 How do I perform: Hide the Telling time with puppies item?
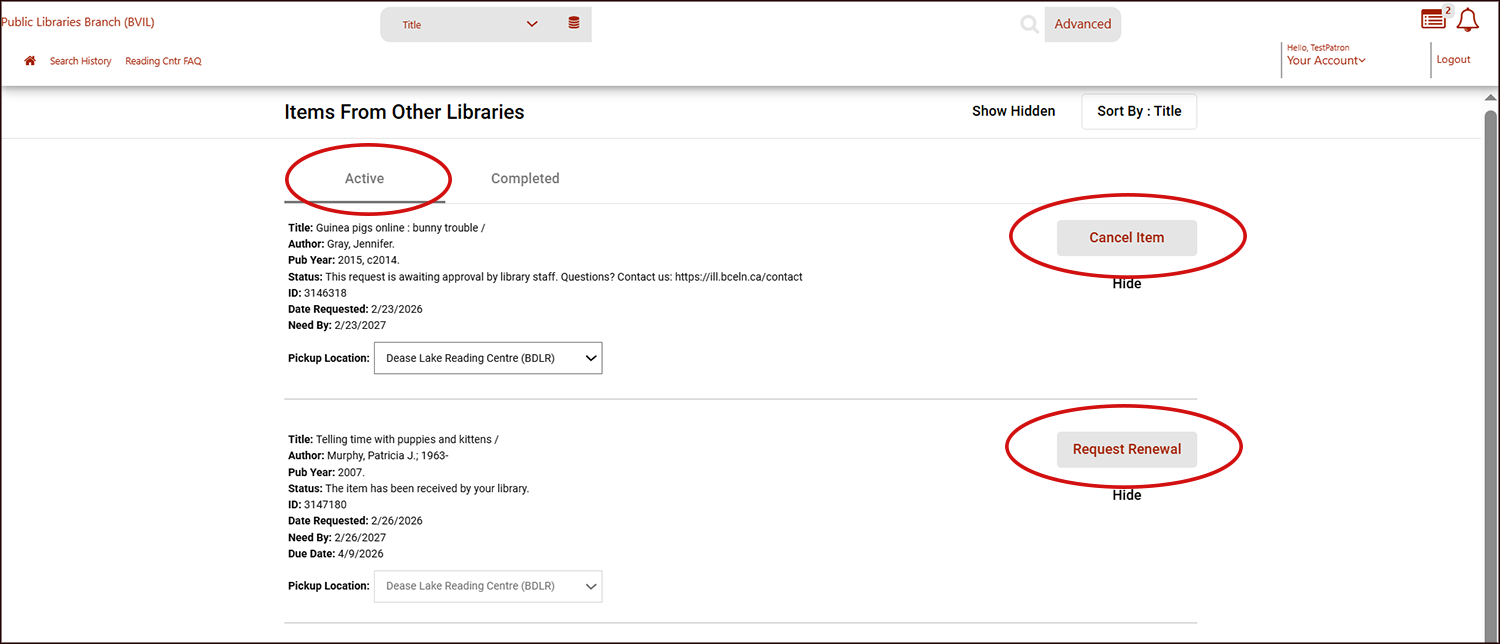point(1126,495)
